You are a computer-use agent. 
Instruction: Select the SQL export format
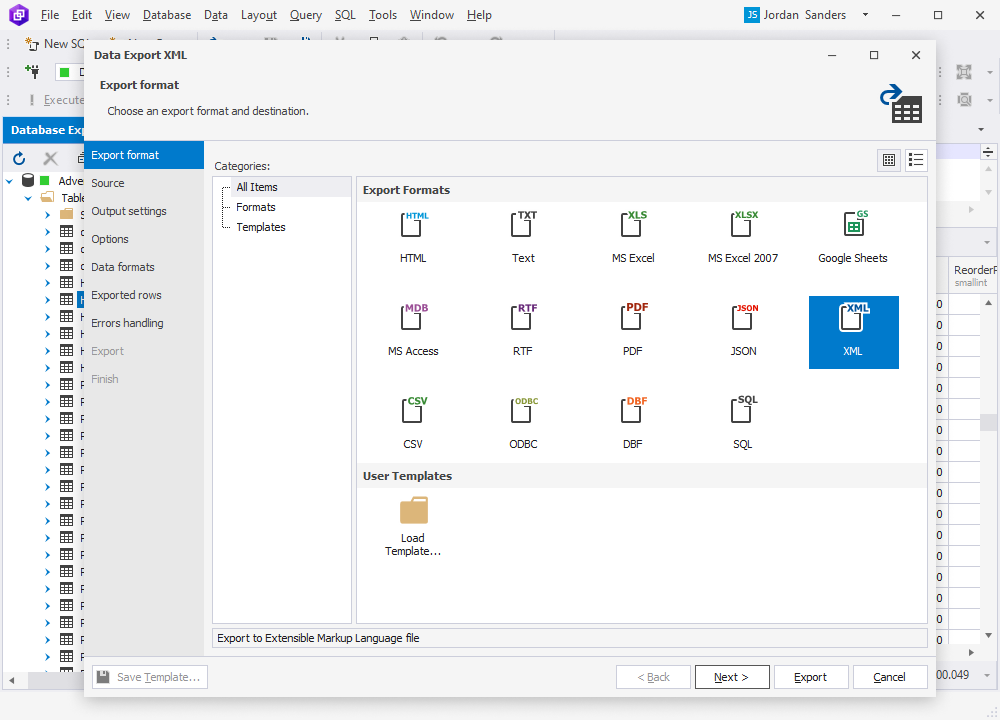(x=742, y=418)
